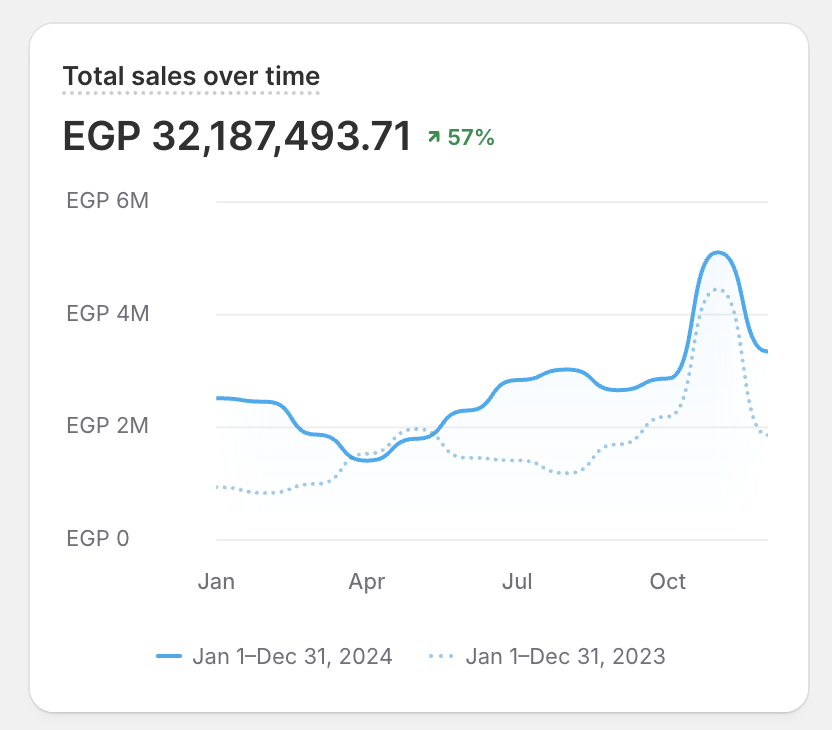This screenshot has width=832, height=730.
Task: Click the dotted 2023 legend line marker
Action: point(441,657)
